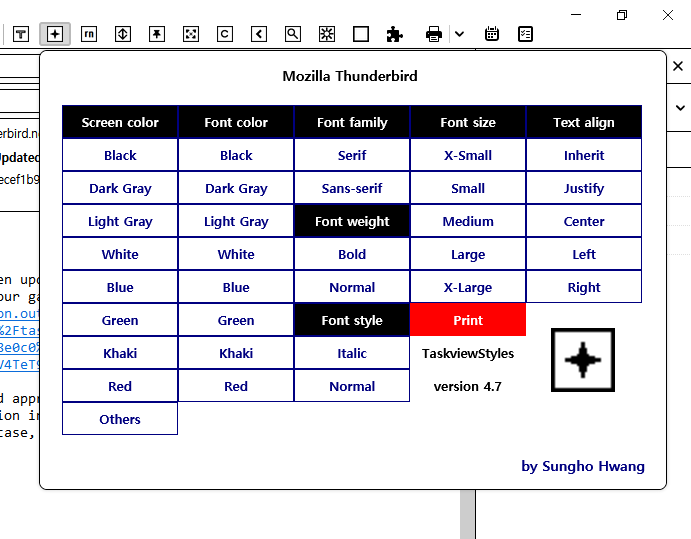
Task: Open Others under Screen color
Action: (120, 419)
